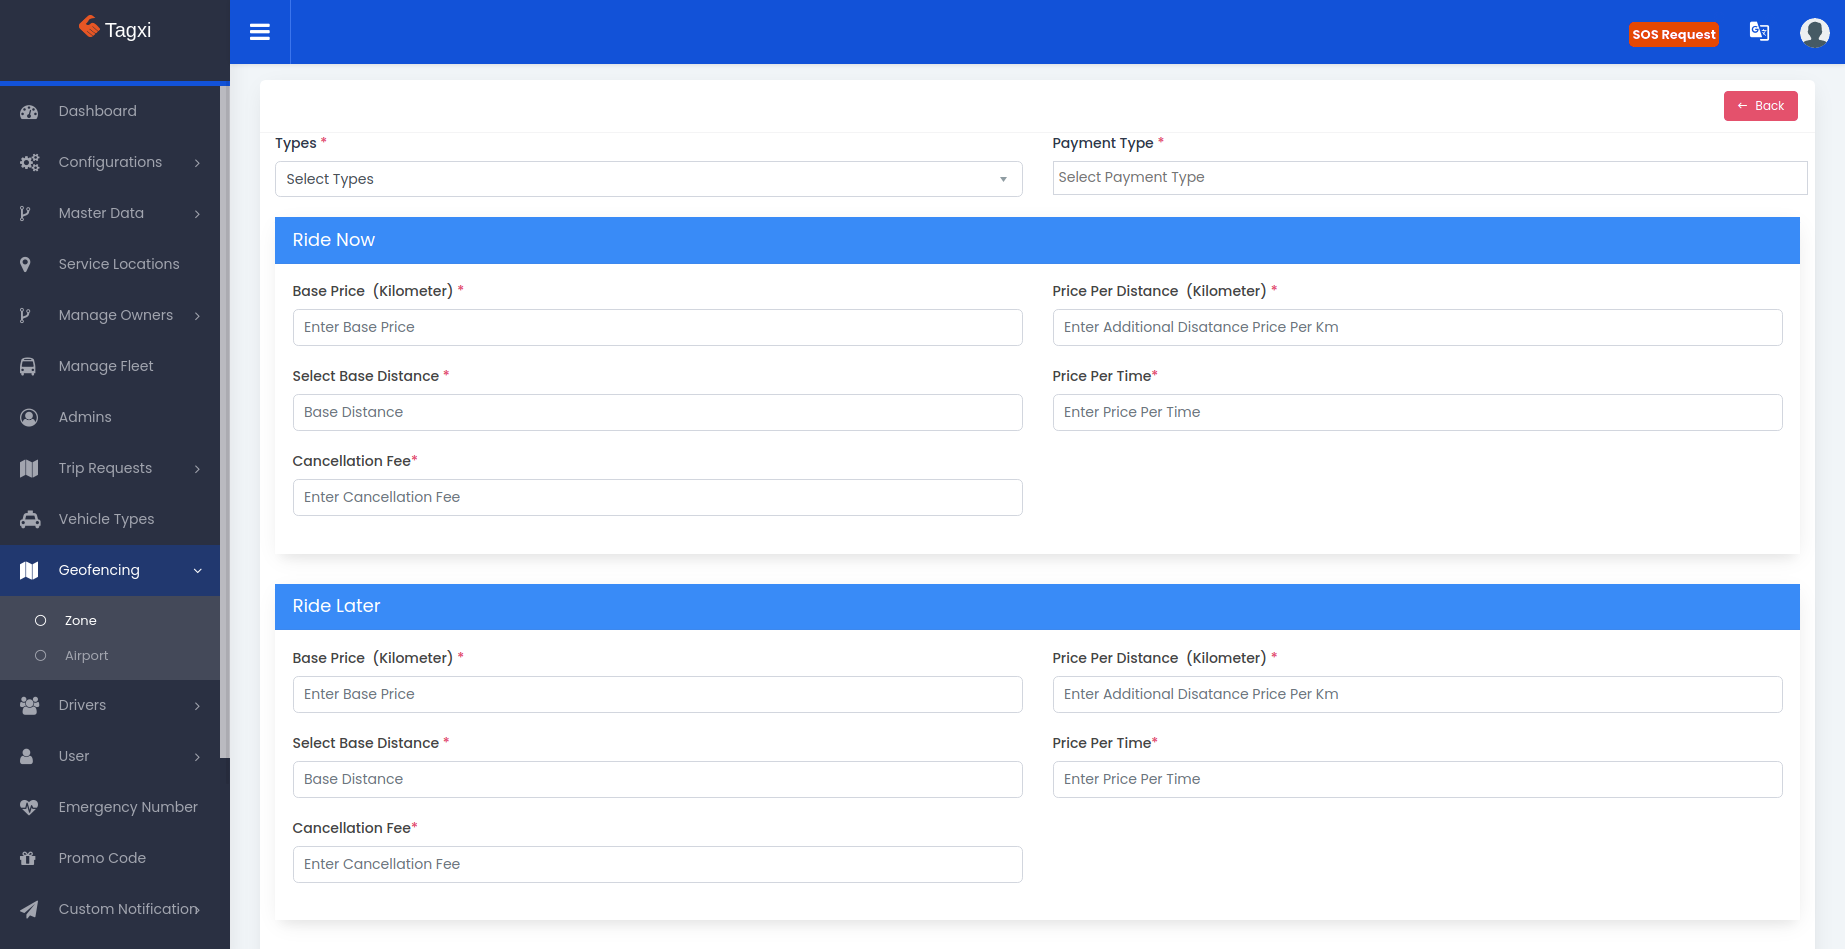The height and width of the screenshot is (949, 1845).
Task: Click the Ride Now Cancellation Fee field
Action: (x=657, y=497)
